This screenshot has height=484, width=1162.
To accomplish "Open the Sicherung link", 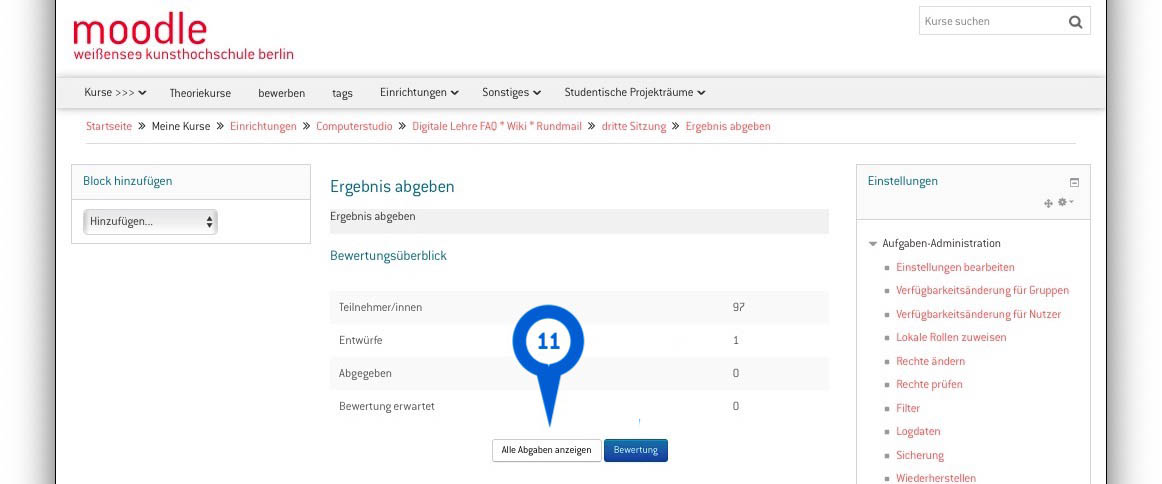I will [x=920, y=456].
